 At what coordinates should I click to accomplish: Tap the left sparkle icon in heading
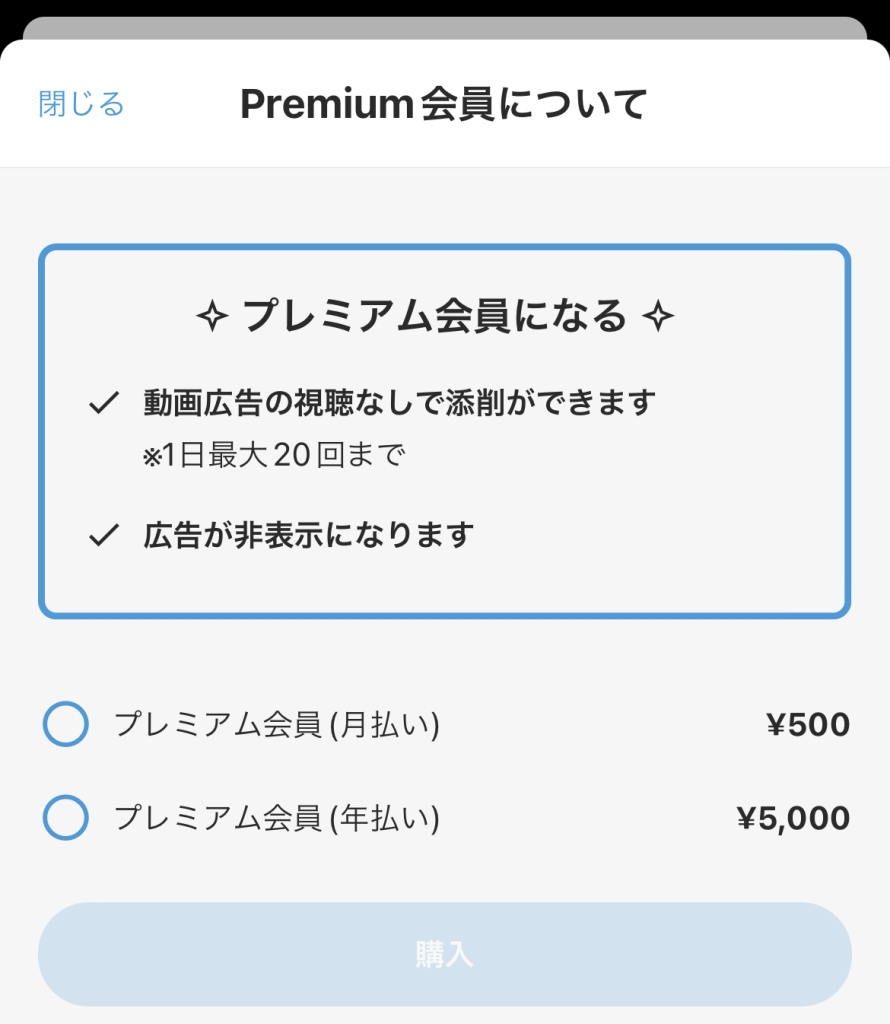pos(212,317)
